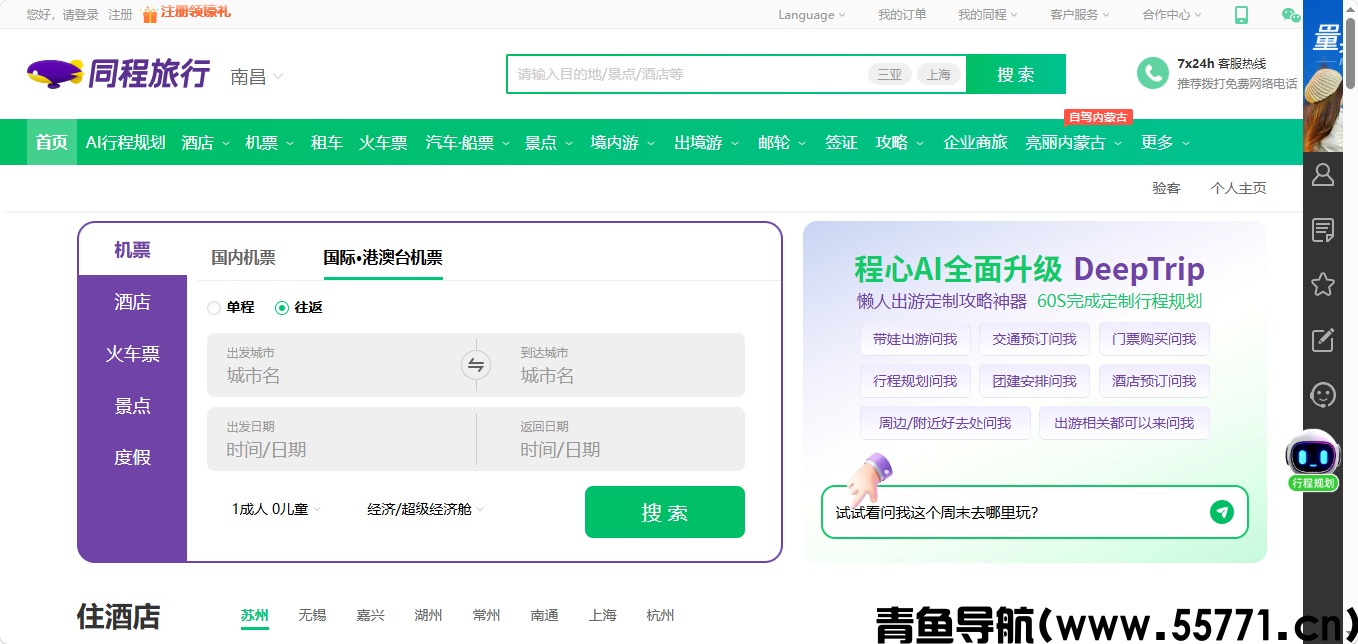1358x644 pixels.
Task: Select 火车票 in purple side panel
Action: coord(132,354)
